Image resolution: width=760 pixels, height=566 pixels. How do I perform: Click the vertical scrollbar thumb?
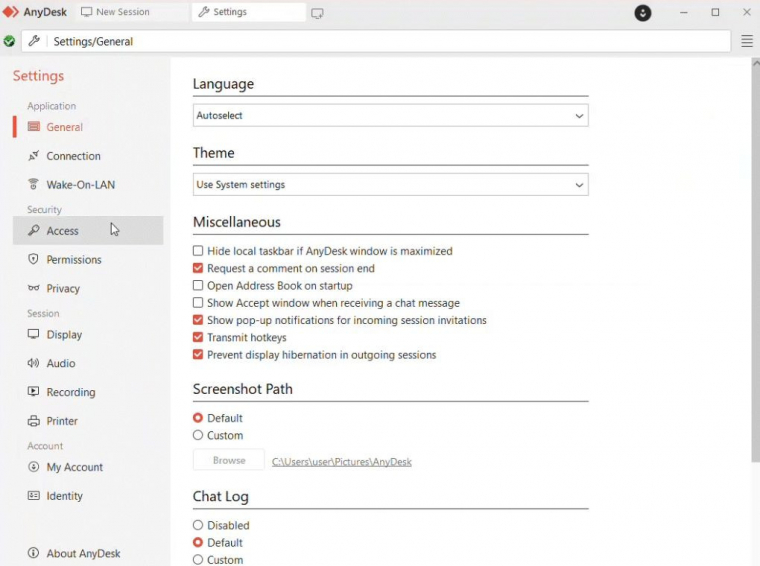[756, 264]
